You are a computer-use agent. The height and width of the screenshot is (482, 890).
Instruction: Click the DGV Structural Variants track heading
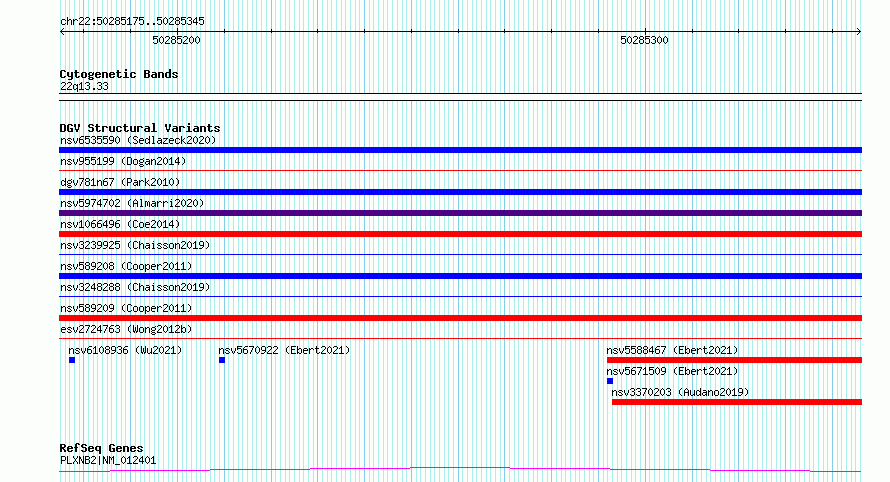tap(140, 128)
